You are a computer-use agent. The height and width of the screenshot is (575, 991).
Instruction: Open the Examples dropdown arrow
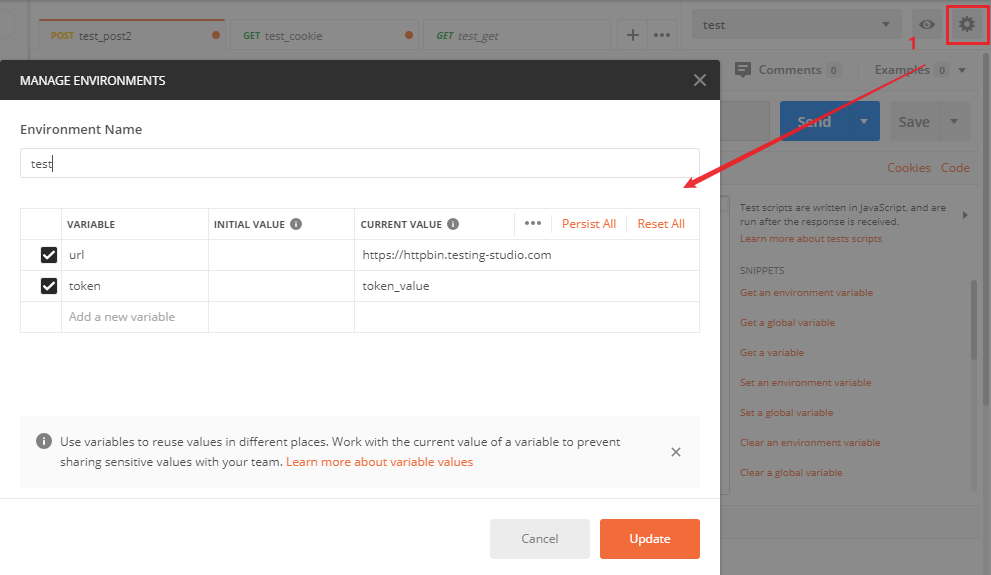961,70
